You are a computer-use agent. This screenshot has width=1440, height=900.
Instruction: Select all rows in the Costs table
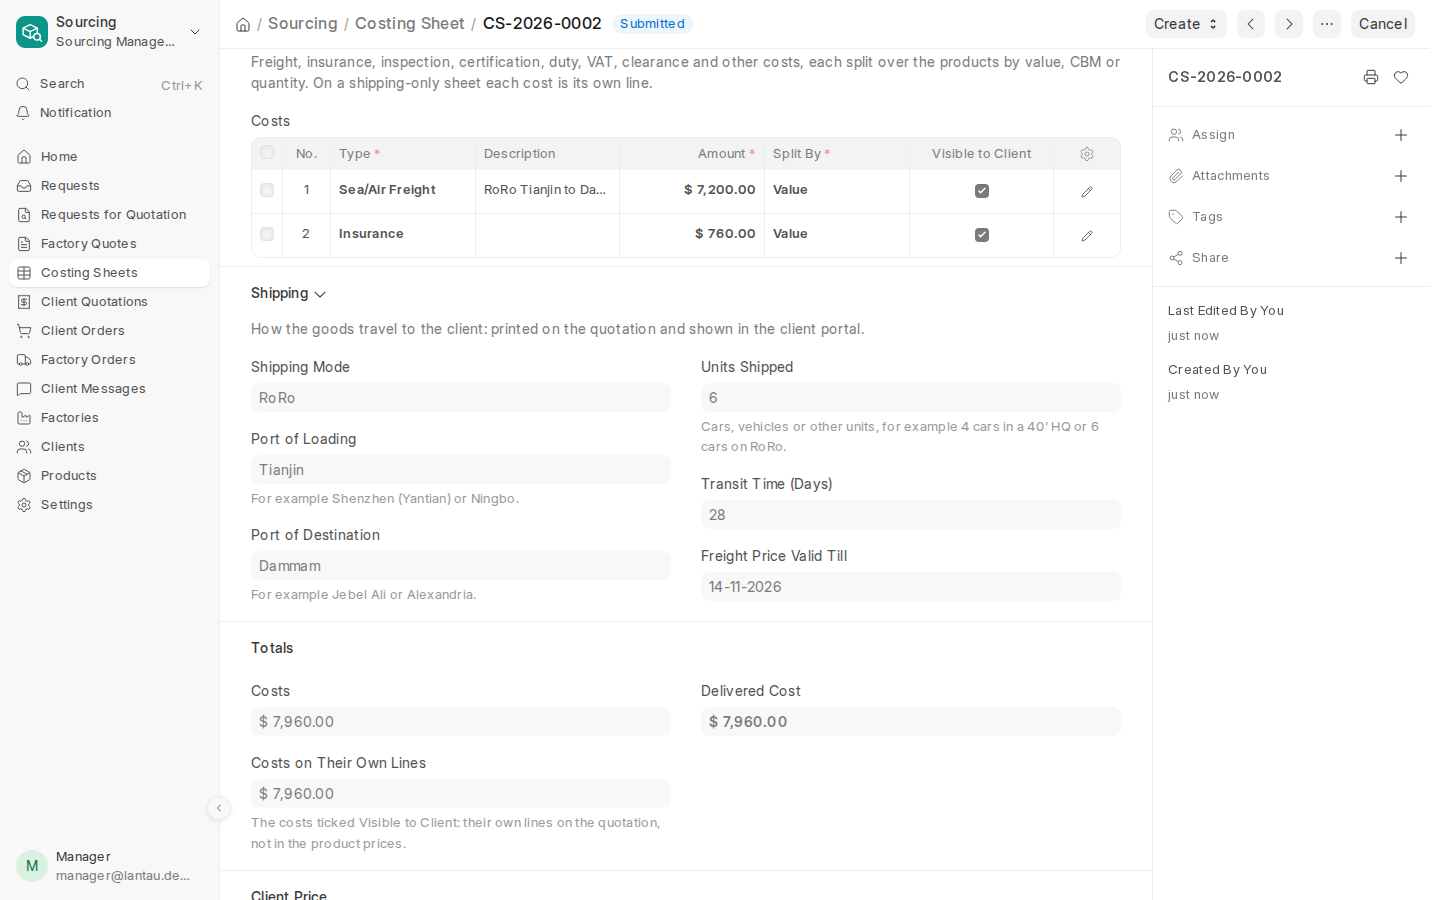(x=267, y=153)
